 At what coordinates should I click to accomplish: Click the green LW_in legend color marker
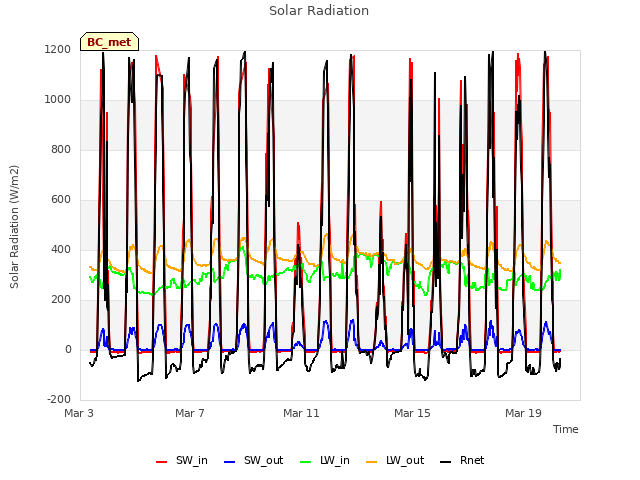point(306,462)
